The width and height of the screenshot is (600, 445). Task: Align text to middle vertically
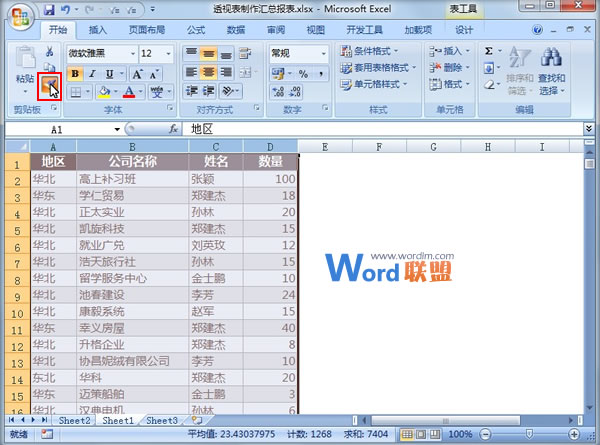pos(209,53)
